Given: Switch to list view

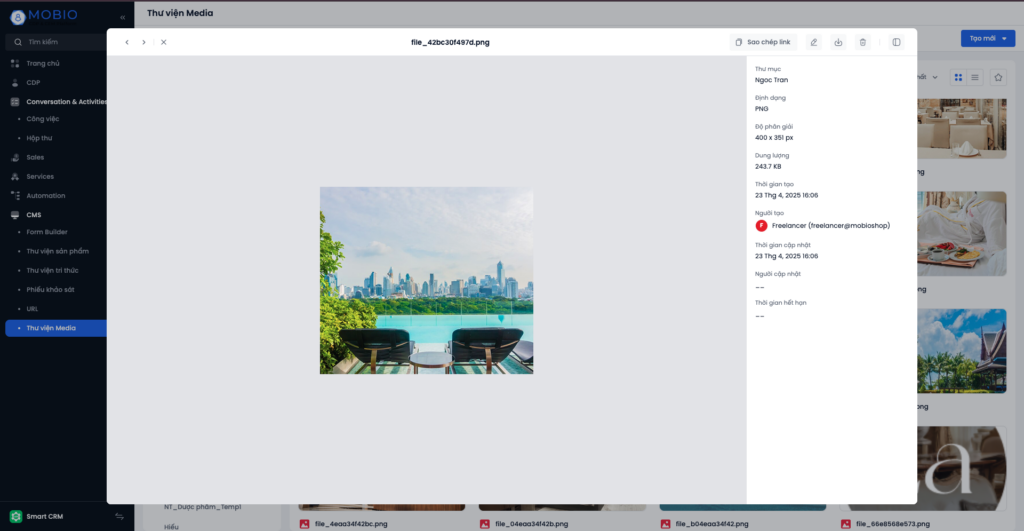Looking at the screenshot, I should tap(975, 77).
